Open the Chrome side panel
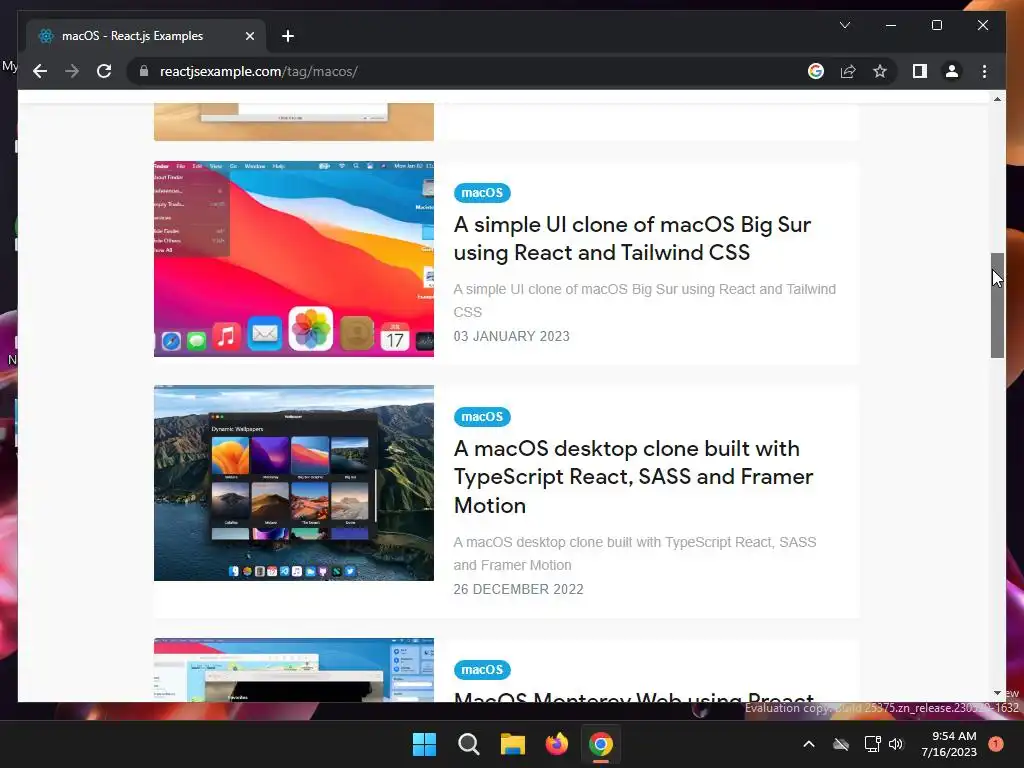The height and width of the screenshot is (768, 1024). [x=920, y=71]
